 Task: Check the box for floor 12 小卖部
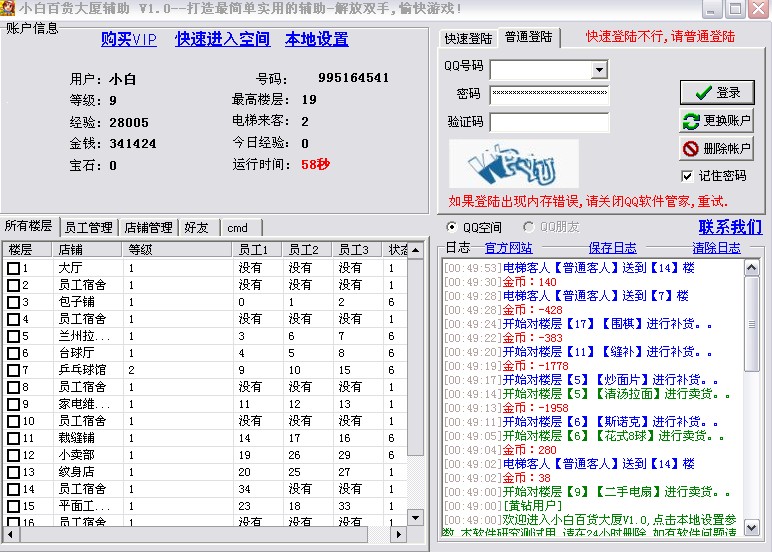tap(14, 455)
